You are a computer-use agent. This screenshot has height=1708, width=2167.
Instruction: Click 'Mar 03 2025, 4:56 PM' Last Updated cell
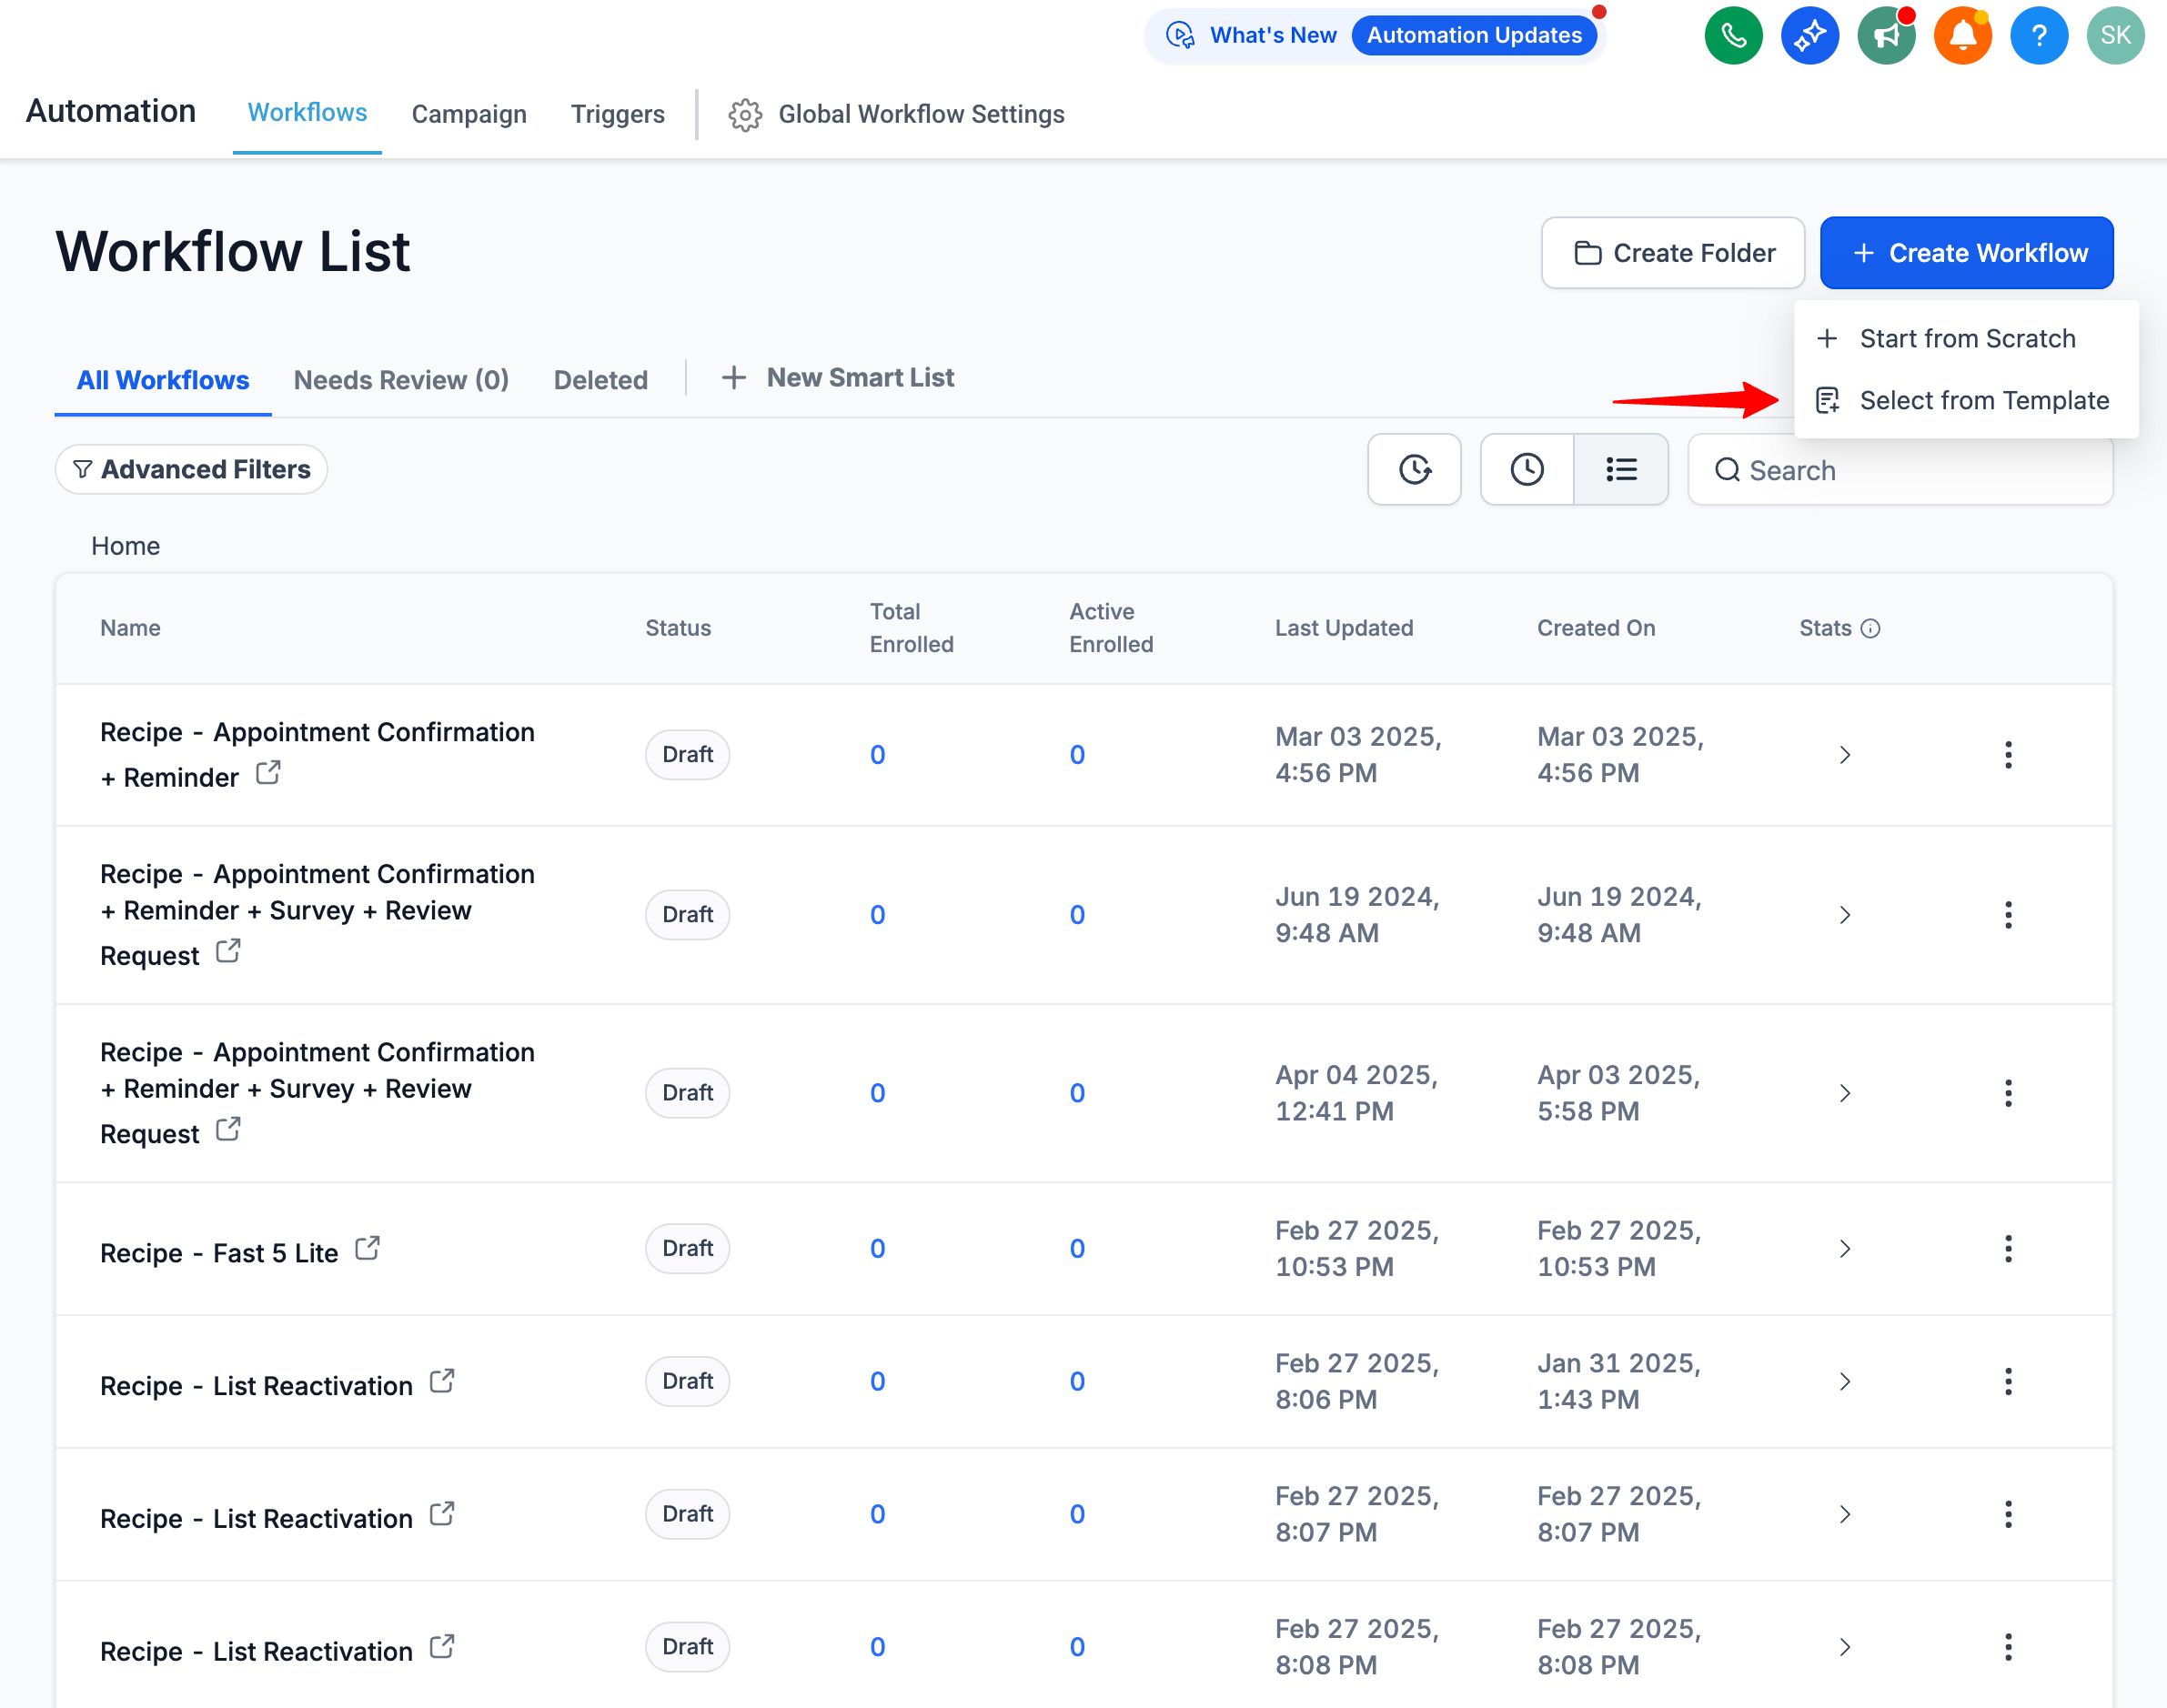(1358, 755)
